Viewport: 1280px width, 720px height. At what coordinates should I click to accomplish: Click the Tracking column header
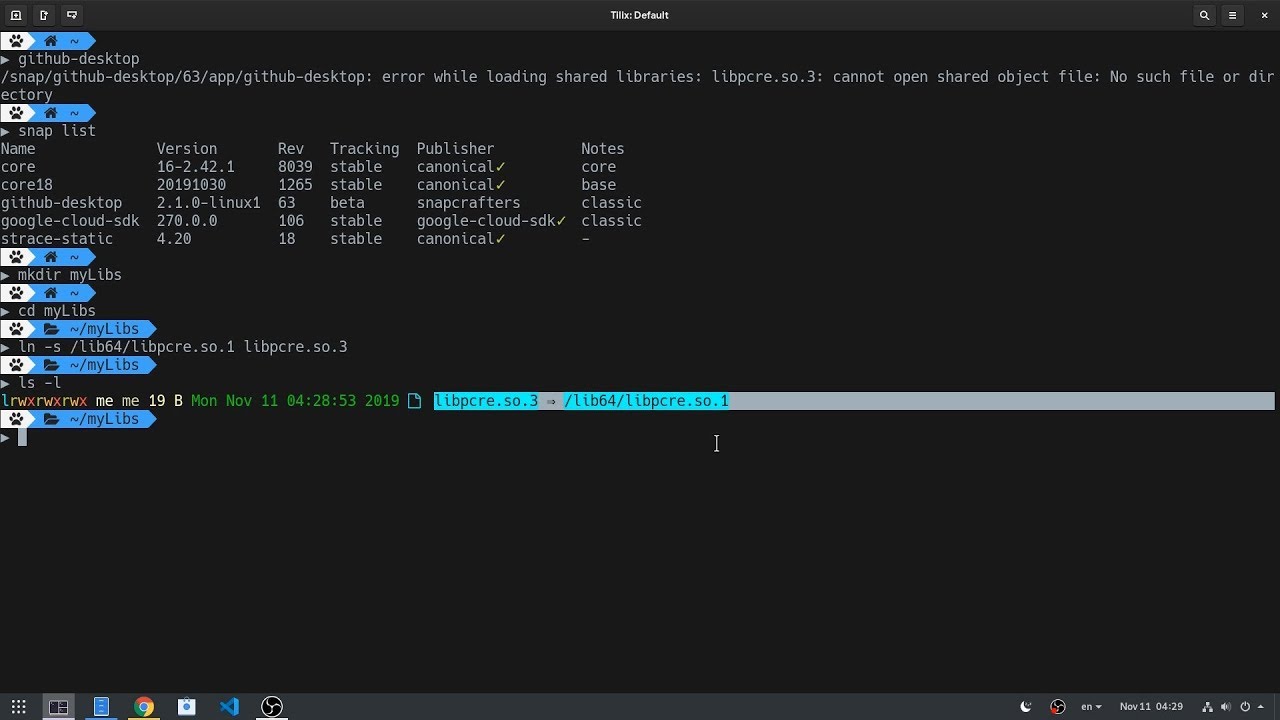click(364, 149)
